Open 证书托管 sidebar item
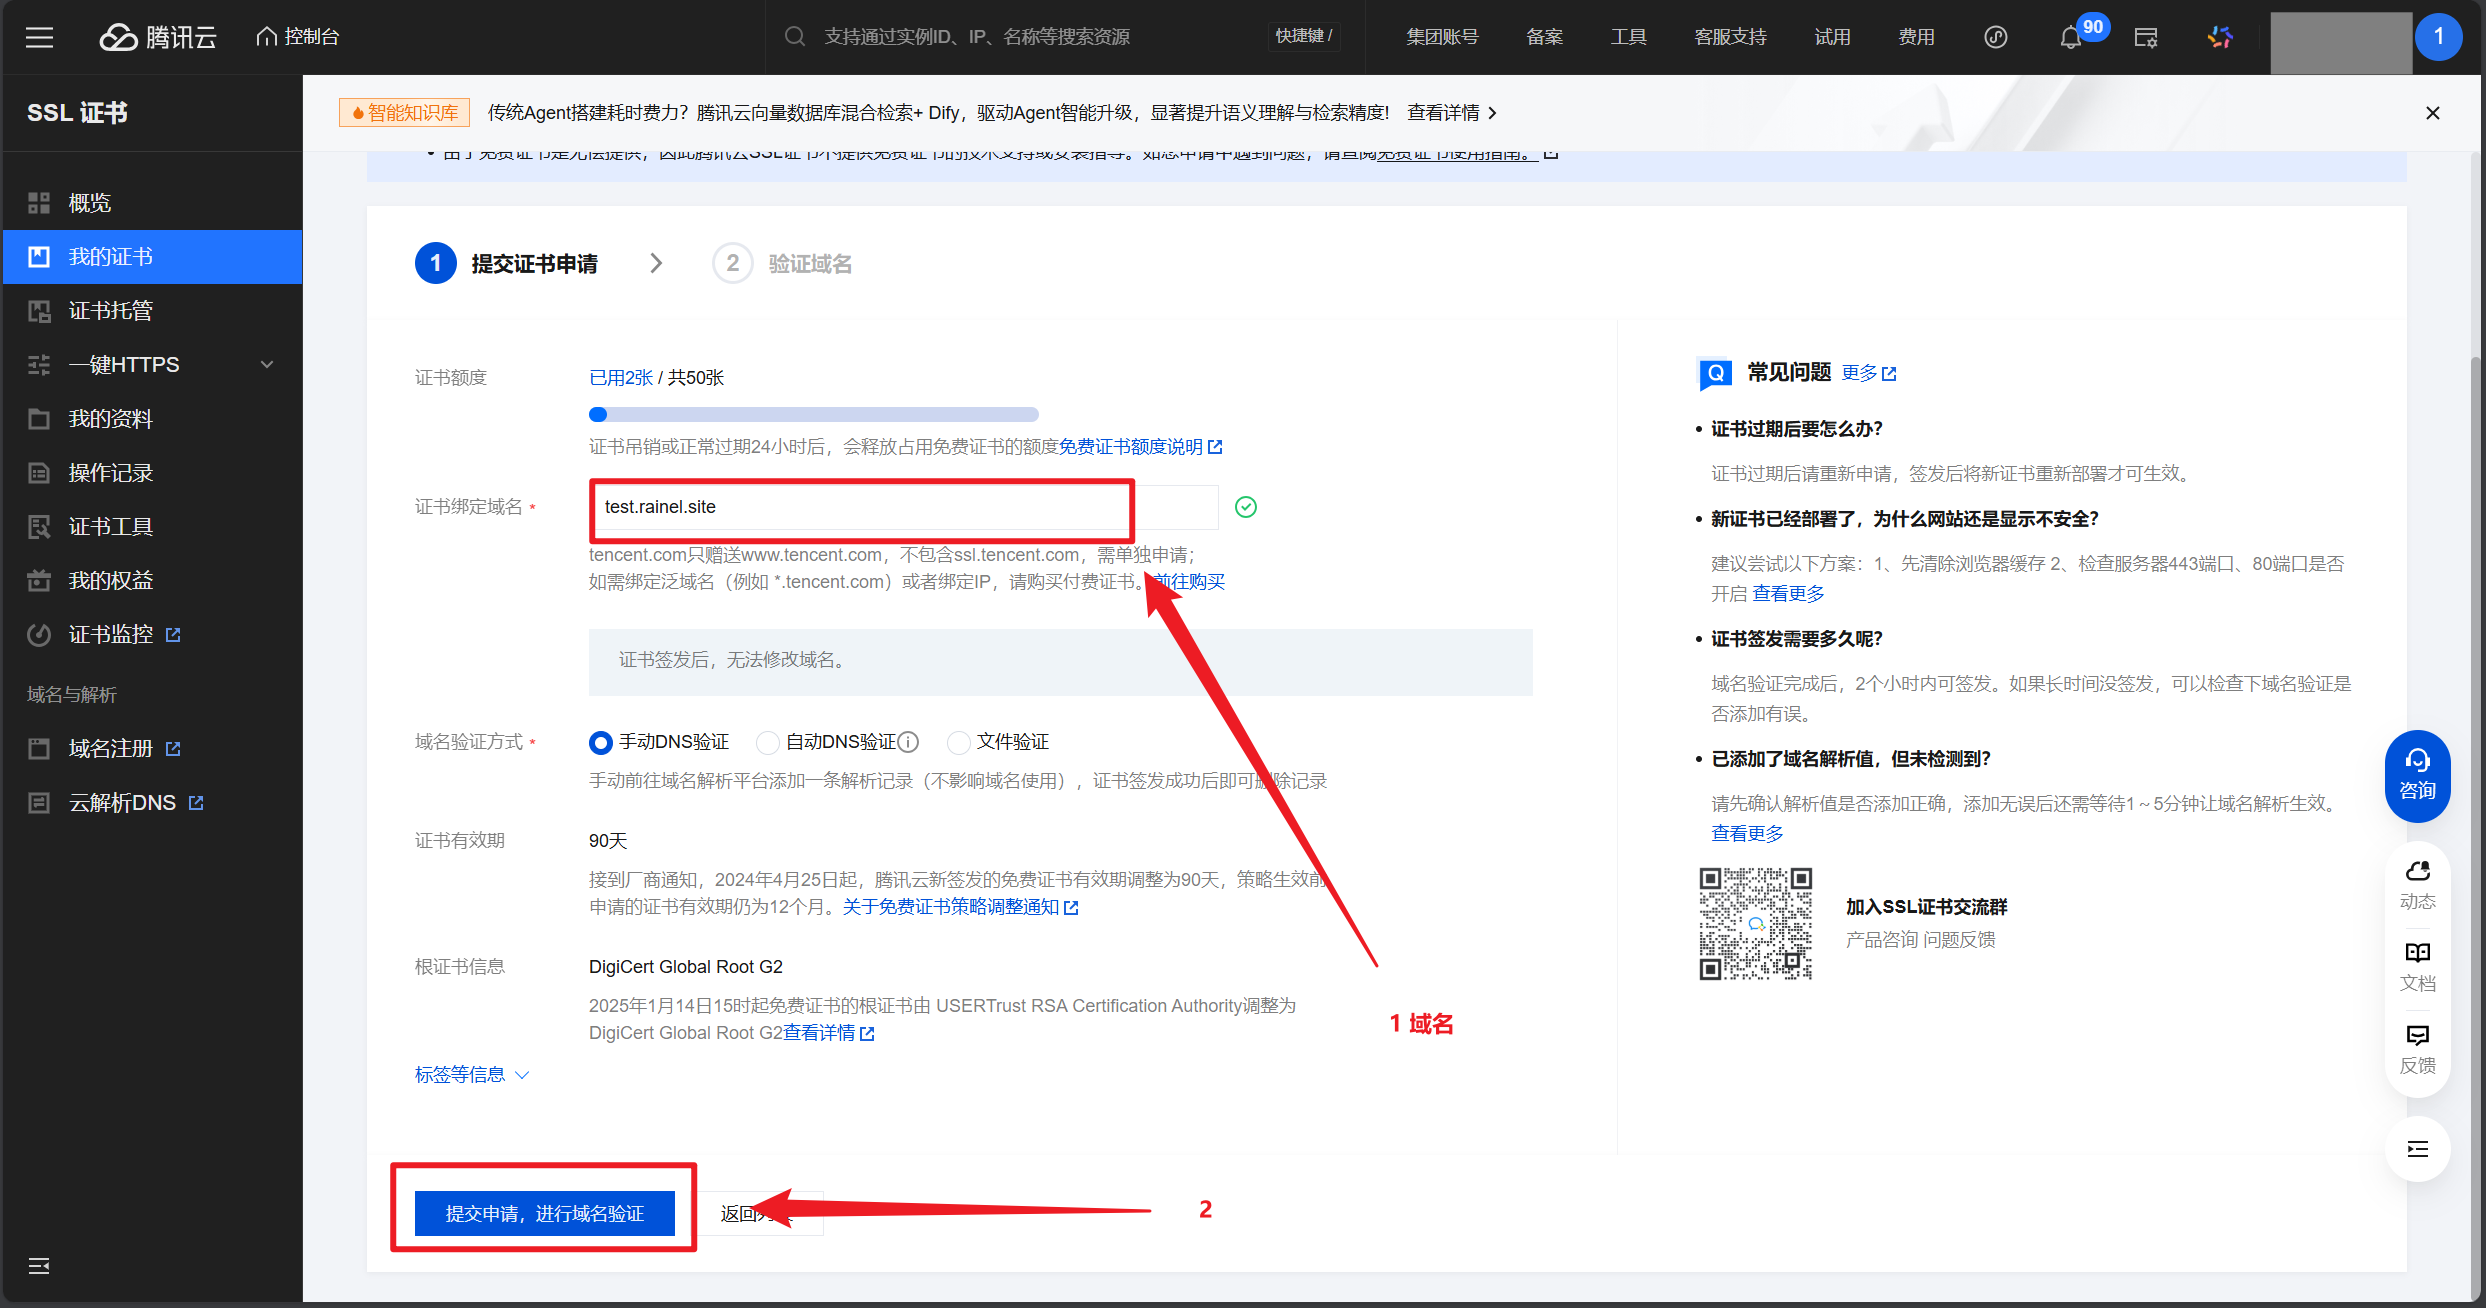The height and width of the screenshot is (1308, 2486). coord(152,311)
